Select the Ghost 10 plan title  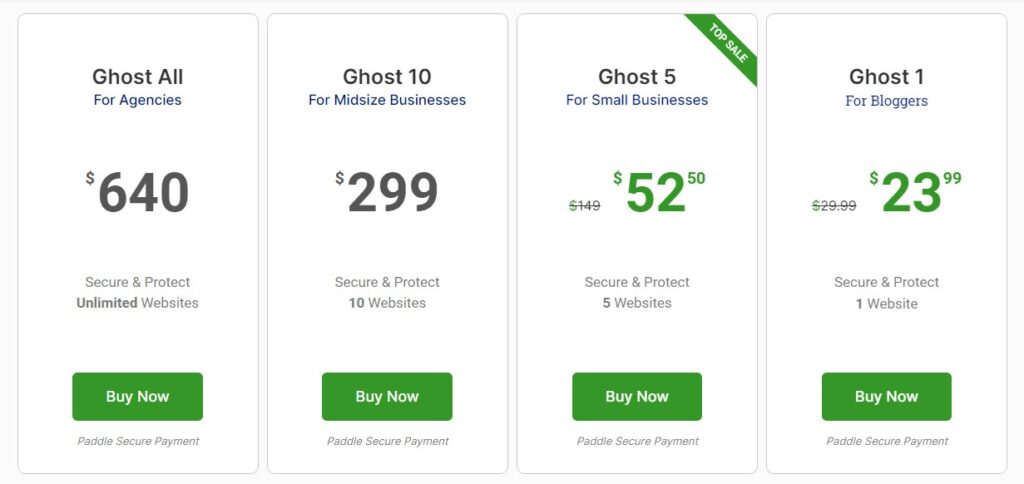click(387, 77)
